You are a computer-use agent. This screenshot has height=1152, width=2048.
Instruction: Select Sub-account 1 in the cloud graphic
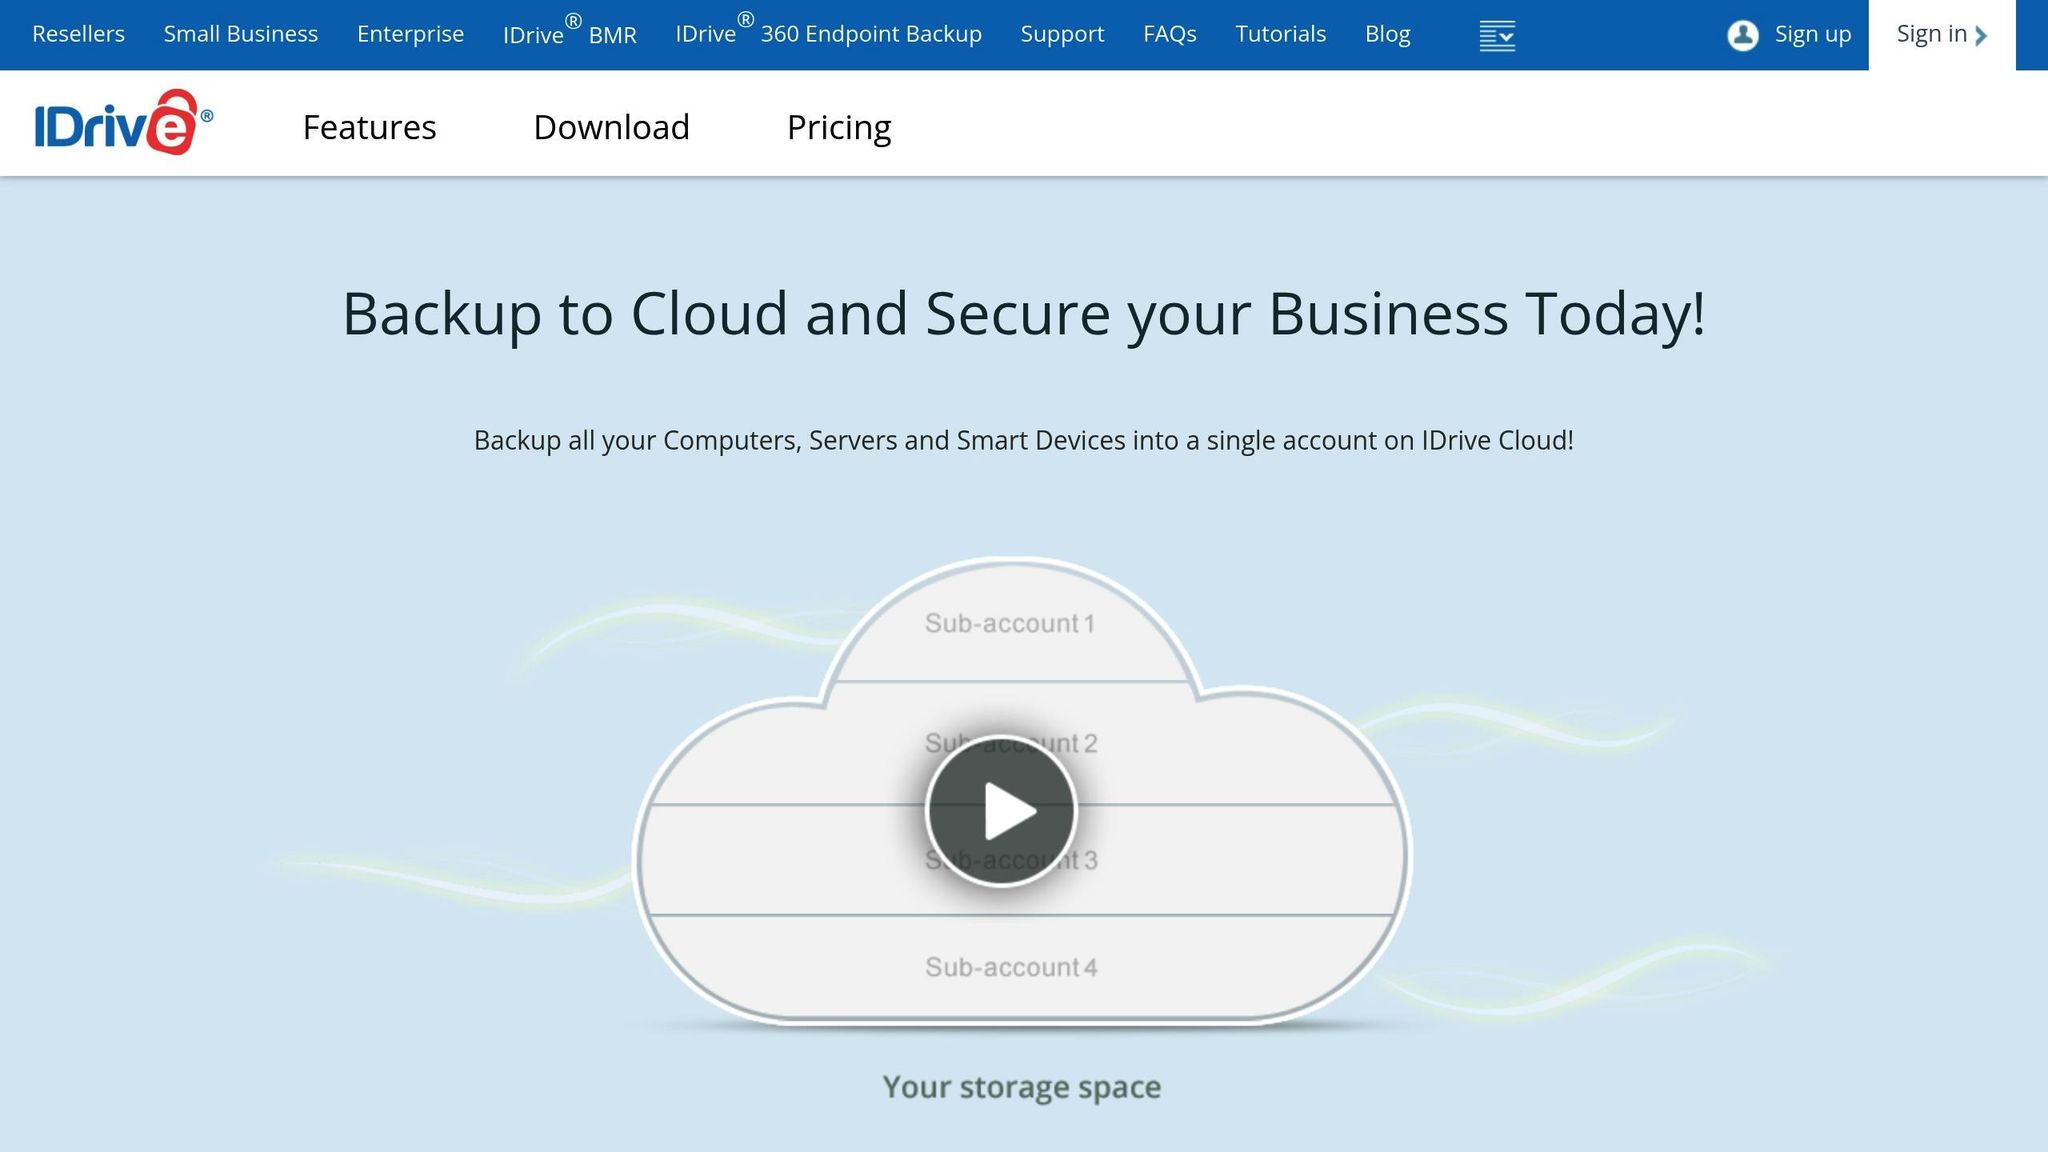pos(1009,622)
